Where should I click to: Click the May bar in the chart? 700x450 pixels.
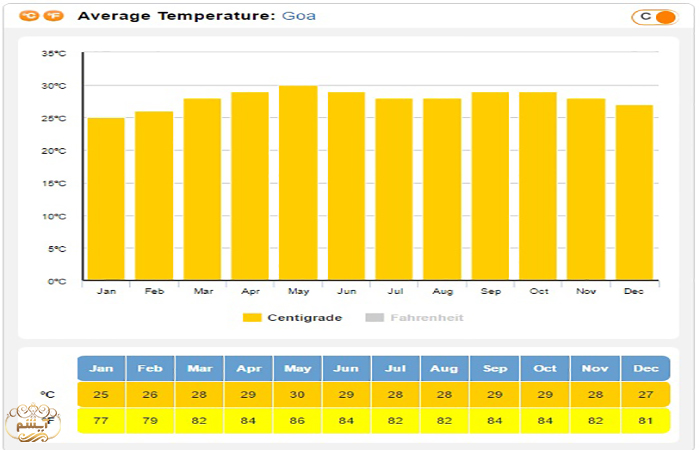click(298, 183)
